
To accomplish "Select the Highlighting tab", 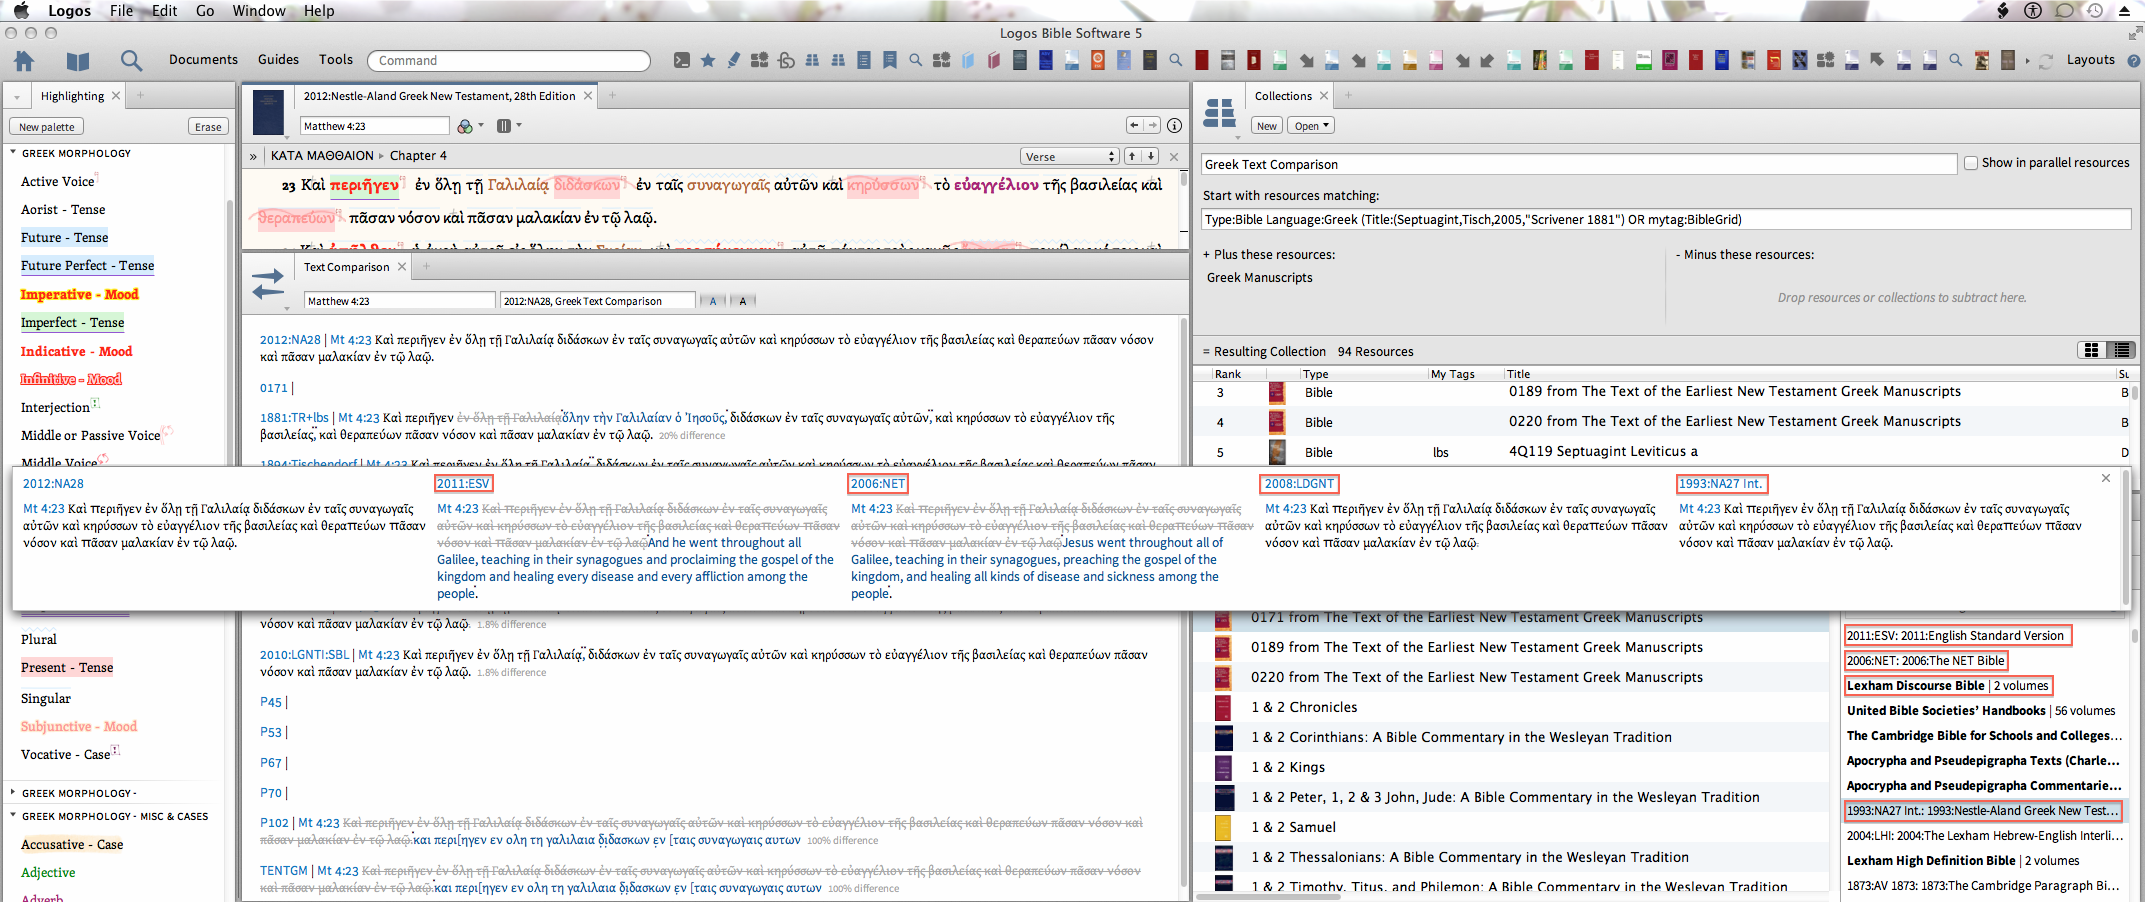I will click(x=72, y=96).
